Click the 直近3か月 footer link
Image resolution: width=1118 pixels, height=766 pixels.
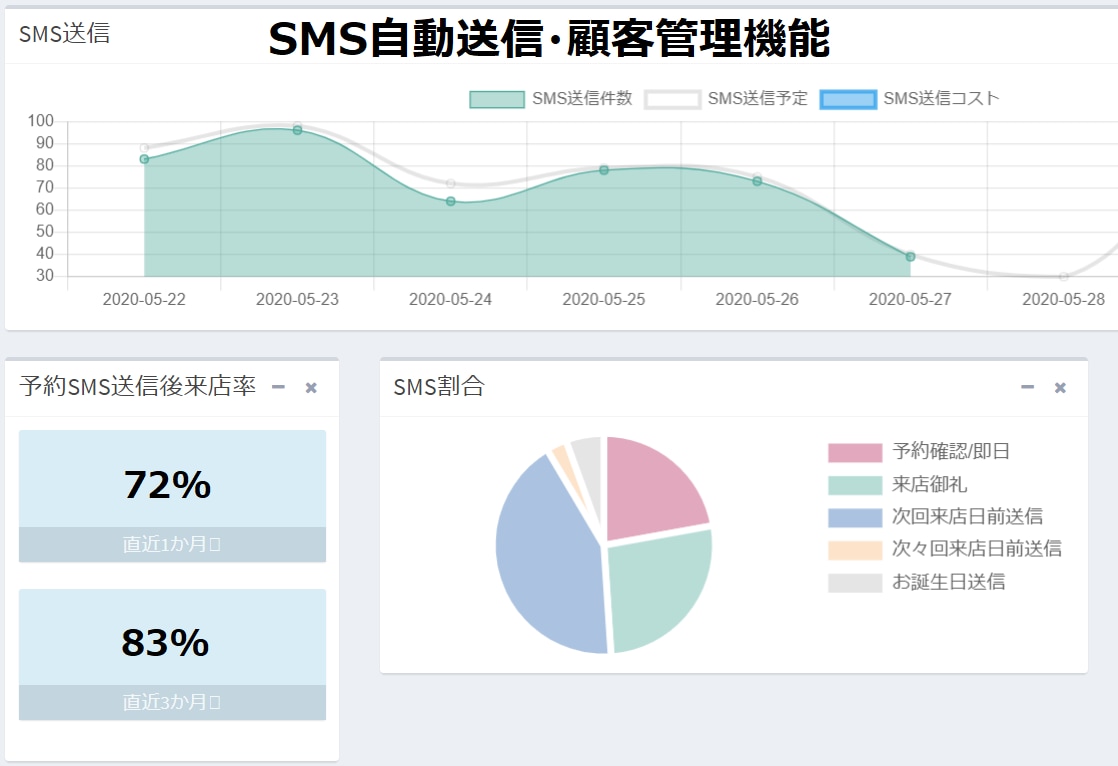(x=172, y=703)
